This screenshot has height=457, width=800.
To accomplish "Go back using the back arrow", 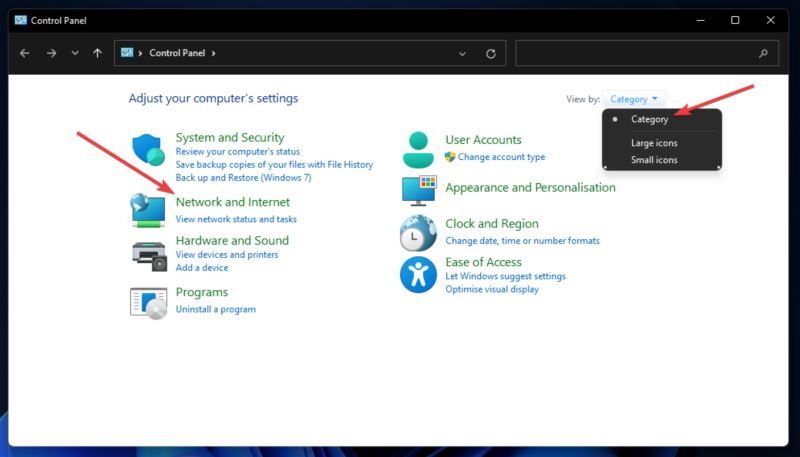I will 25,53.
